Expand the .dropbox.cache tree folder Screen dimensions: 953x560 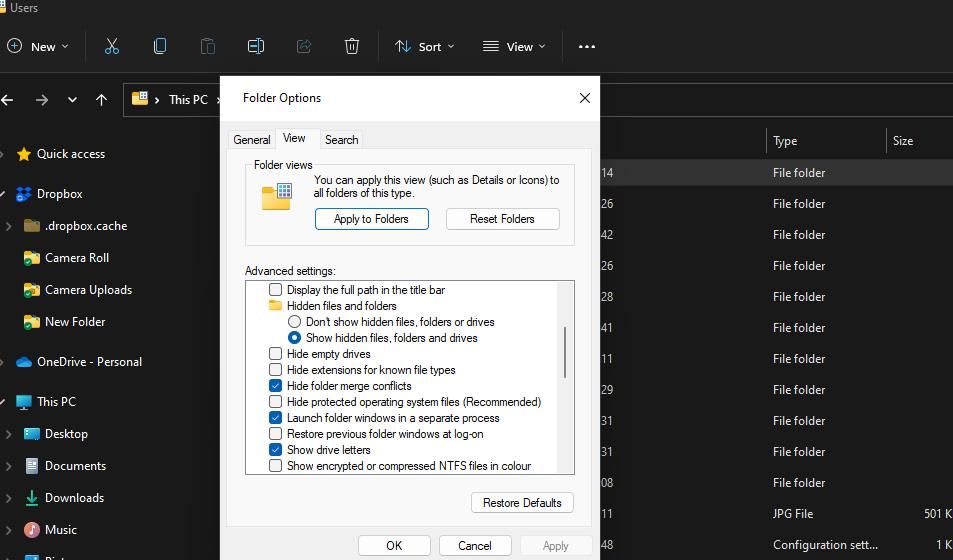click(9, 226)
